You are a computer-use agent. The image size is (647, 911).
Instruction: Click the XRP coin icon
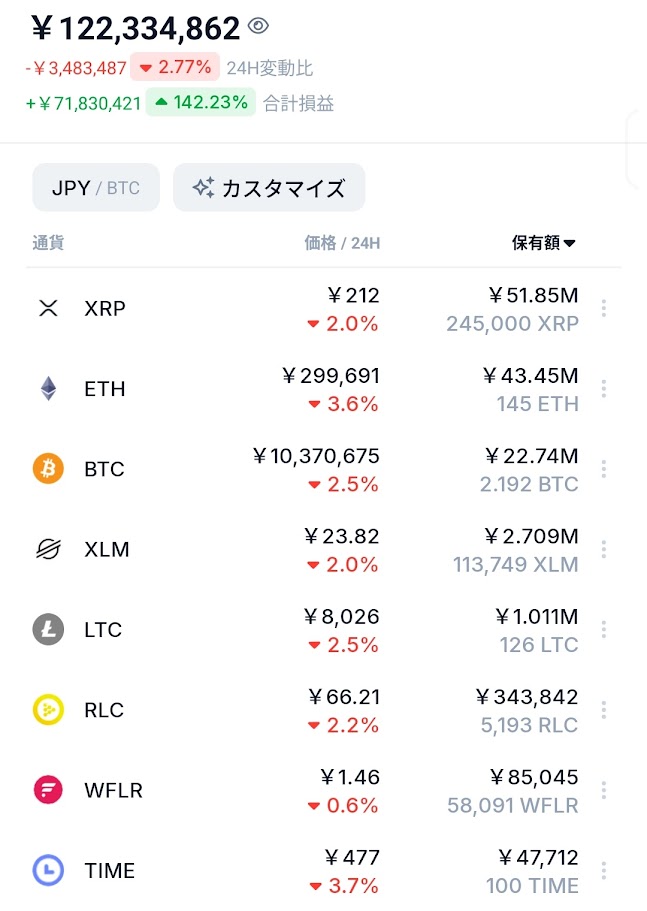pos(48,308)
